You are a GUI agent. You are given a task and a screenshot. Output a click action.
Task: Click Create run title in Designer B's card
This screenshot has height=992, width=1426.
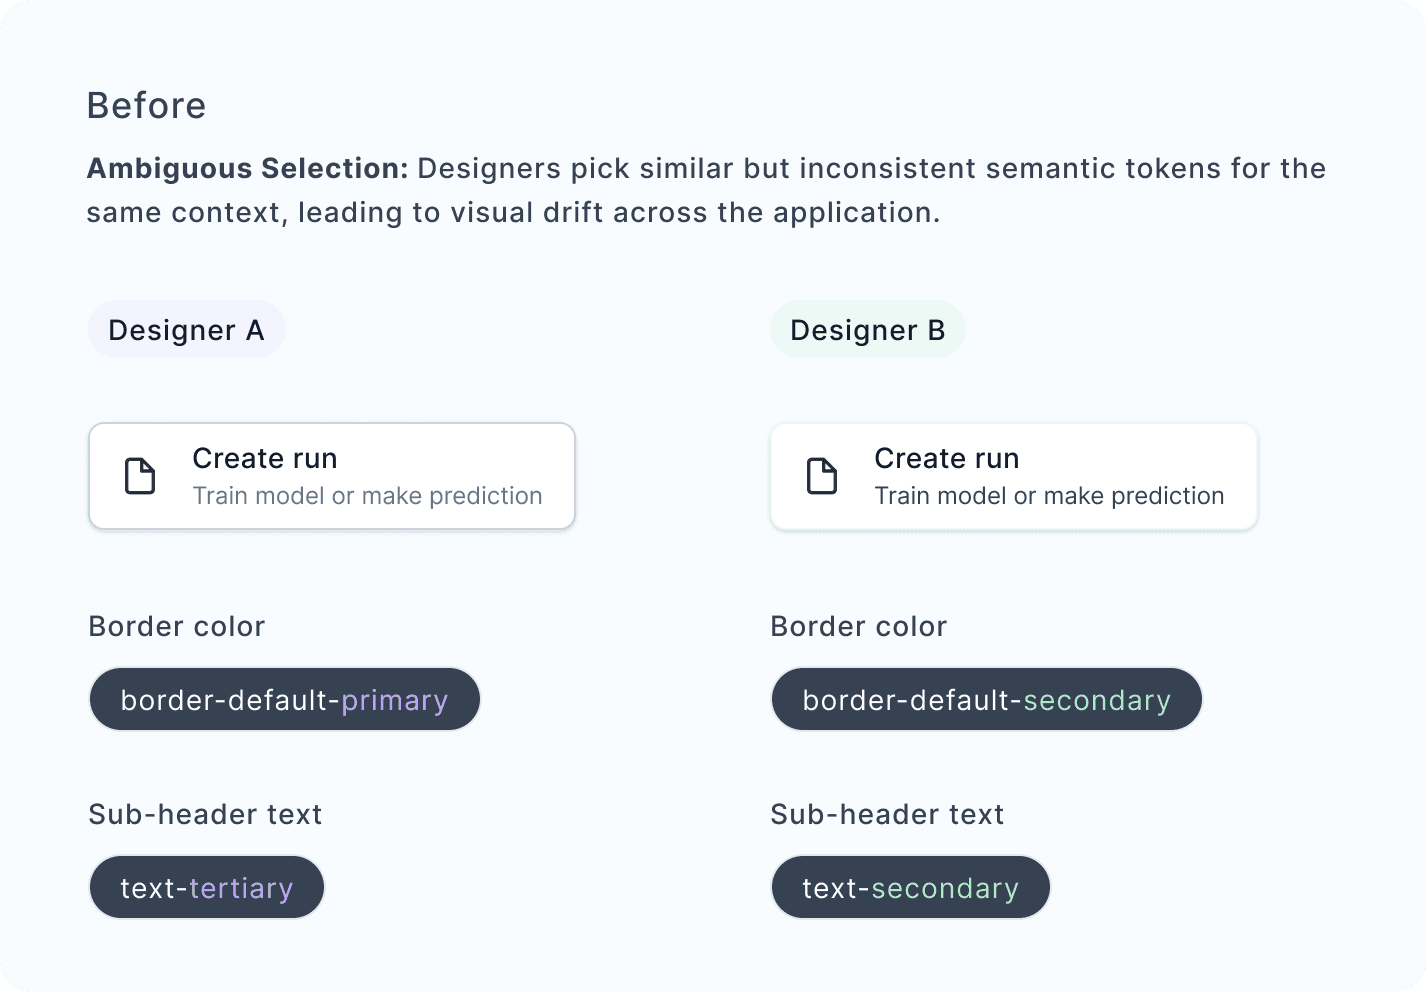point(947,458)
